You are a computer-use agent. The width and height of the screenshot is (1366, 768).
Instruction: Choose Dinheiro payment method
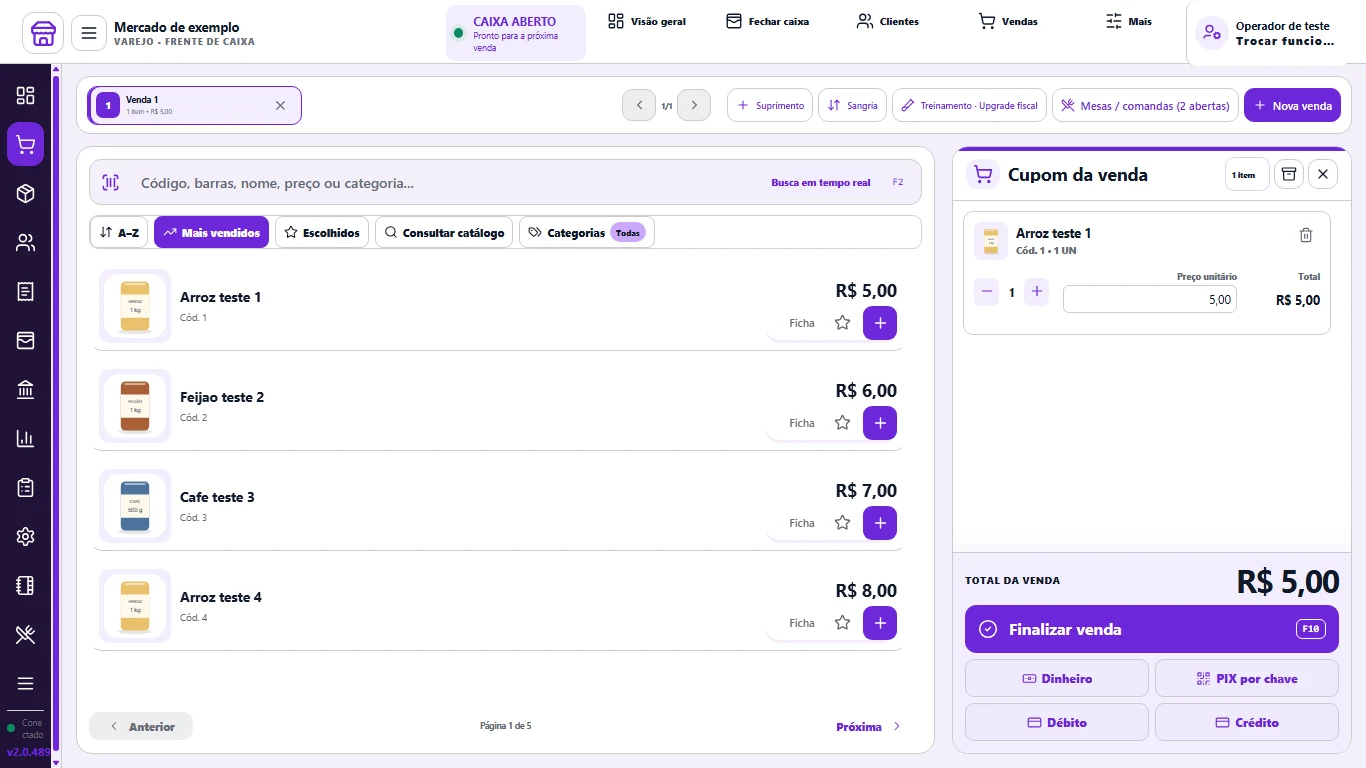click(1057, 678)
